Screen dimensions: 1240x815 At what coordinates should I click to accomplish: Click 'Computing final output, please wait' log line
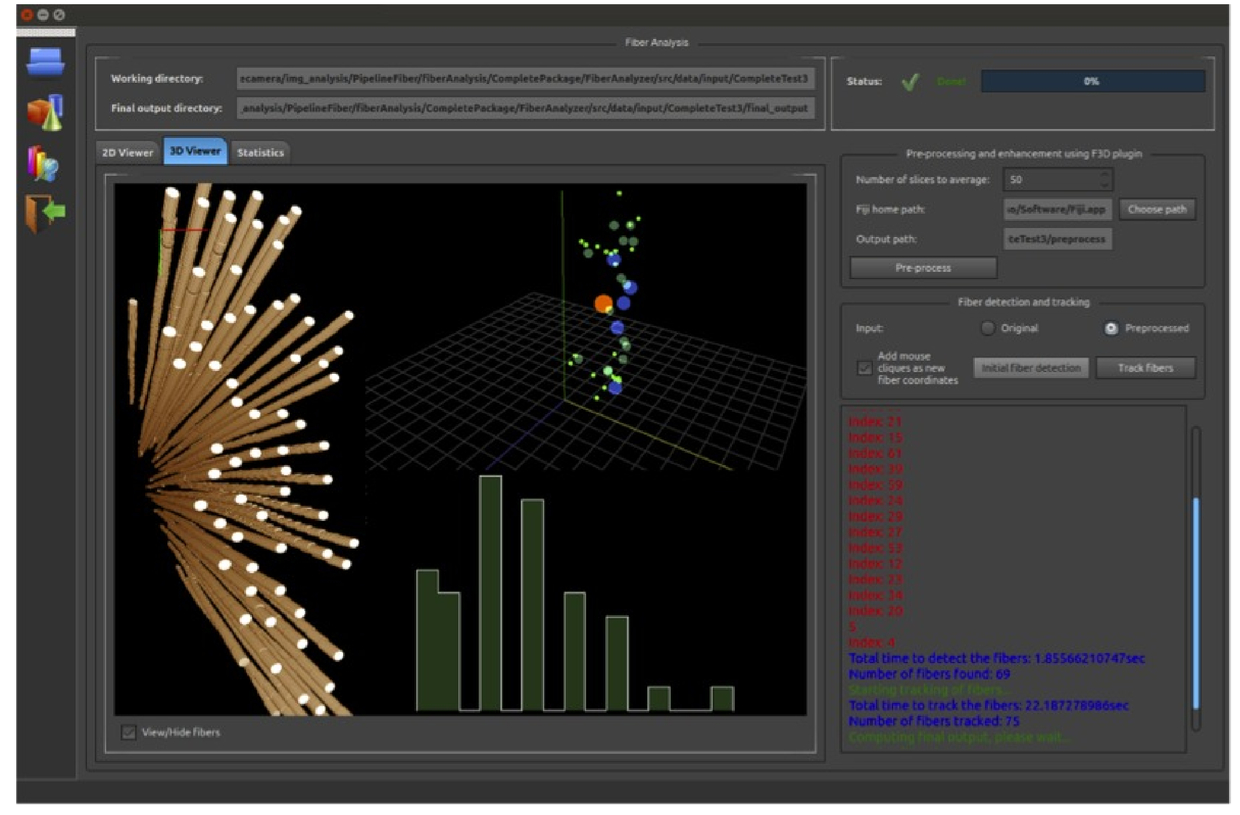click(x=959, y=737)
